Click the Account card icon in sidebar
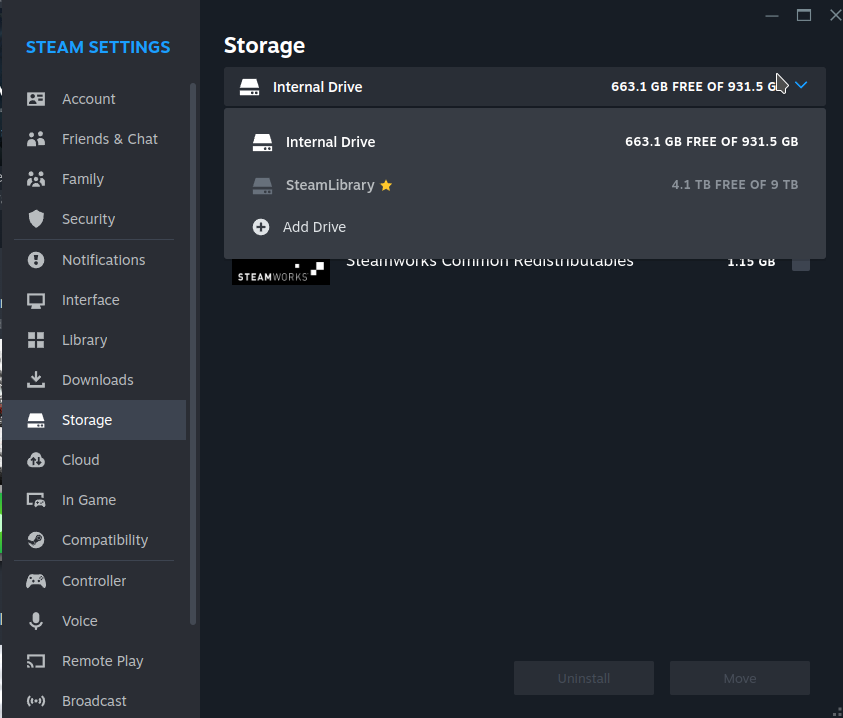The width and height of the screenshot is (843, 718). point(36,99)
